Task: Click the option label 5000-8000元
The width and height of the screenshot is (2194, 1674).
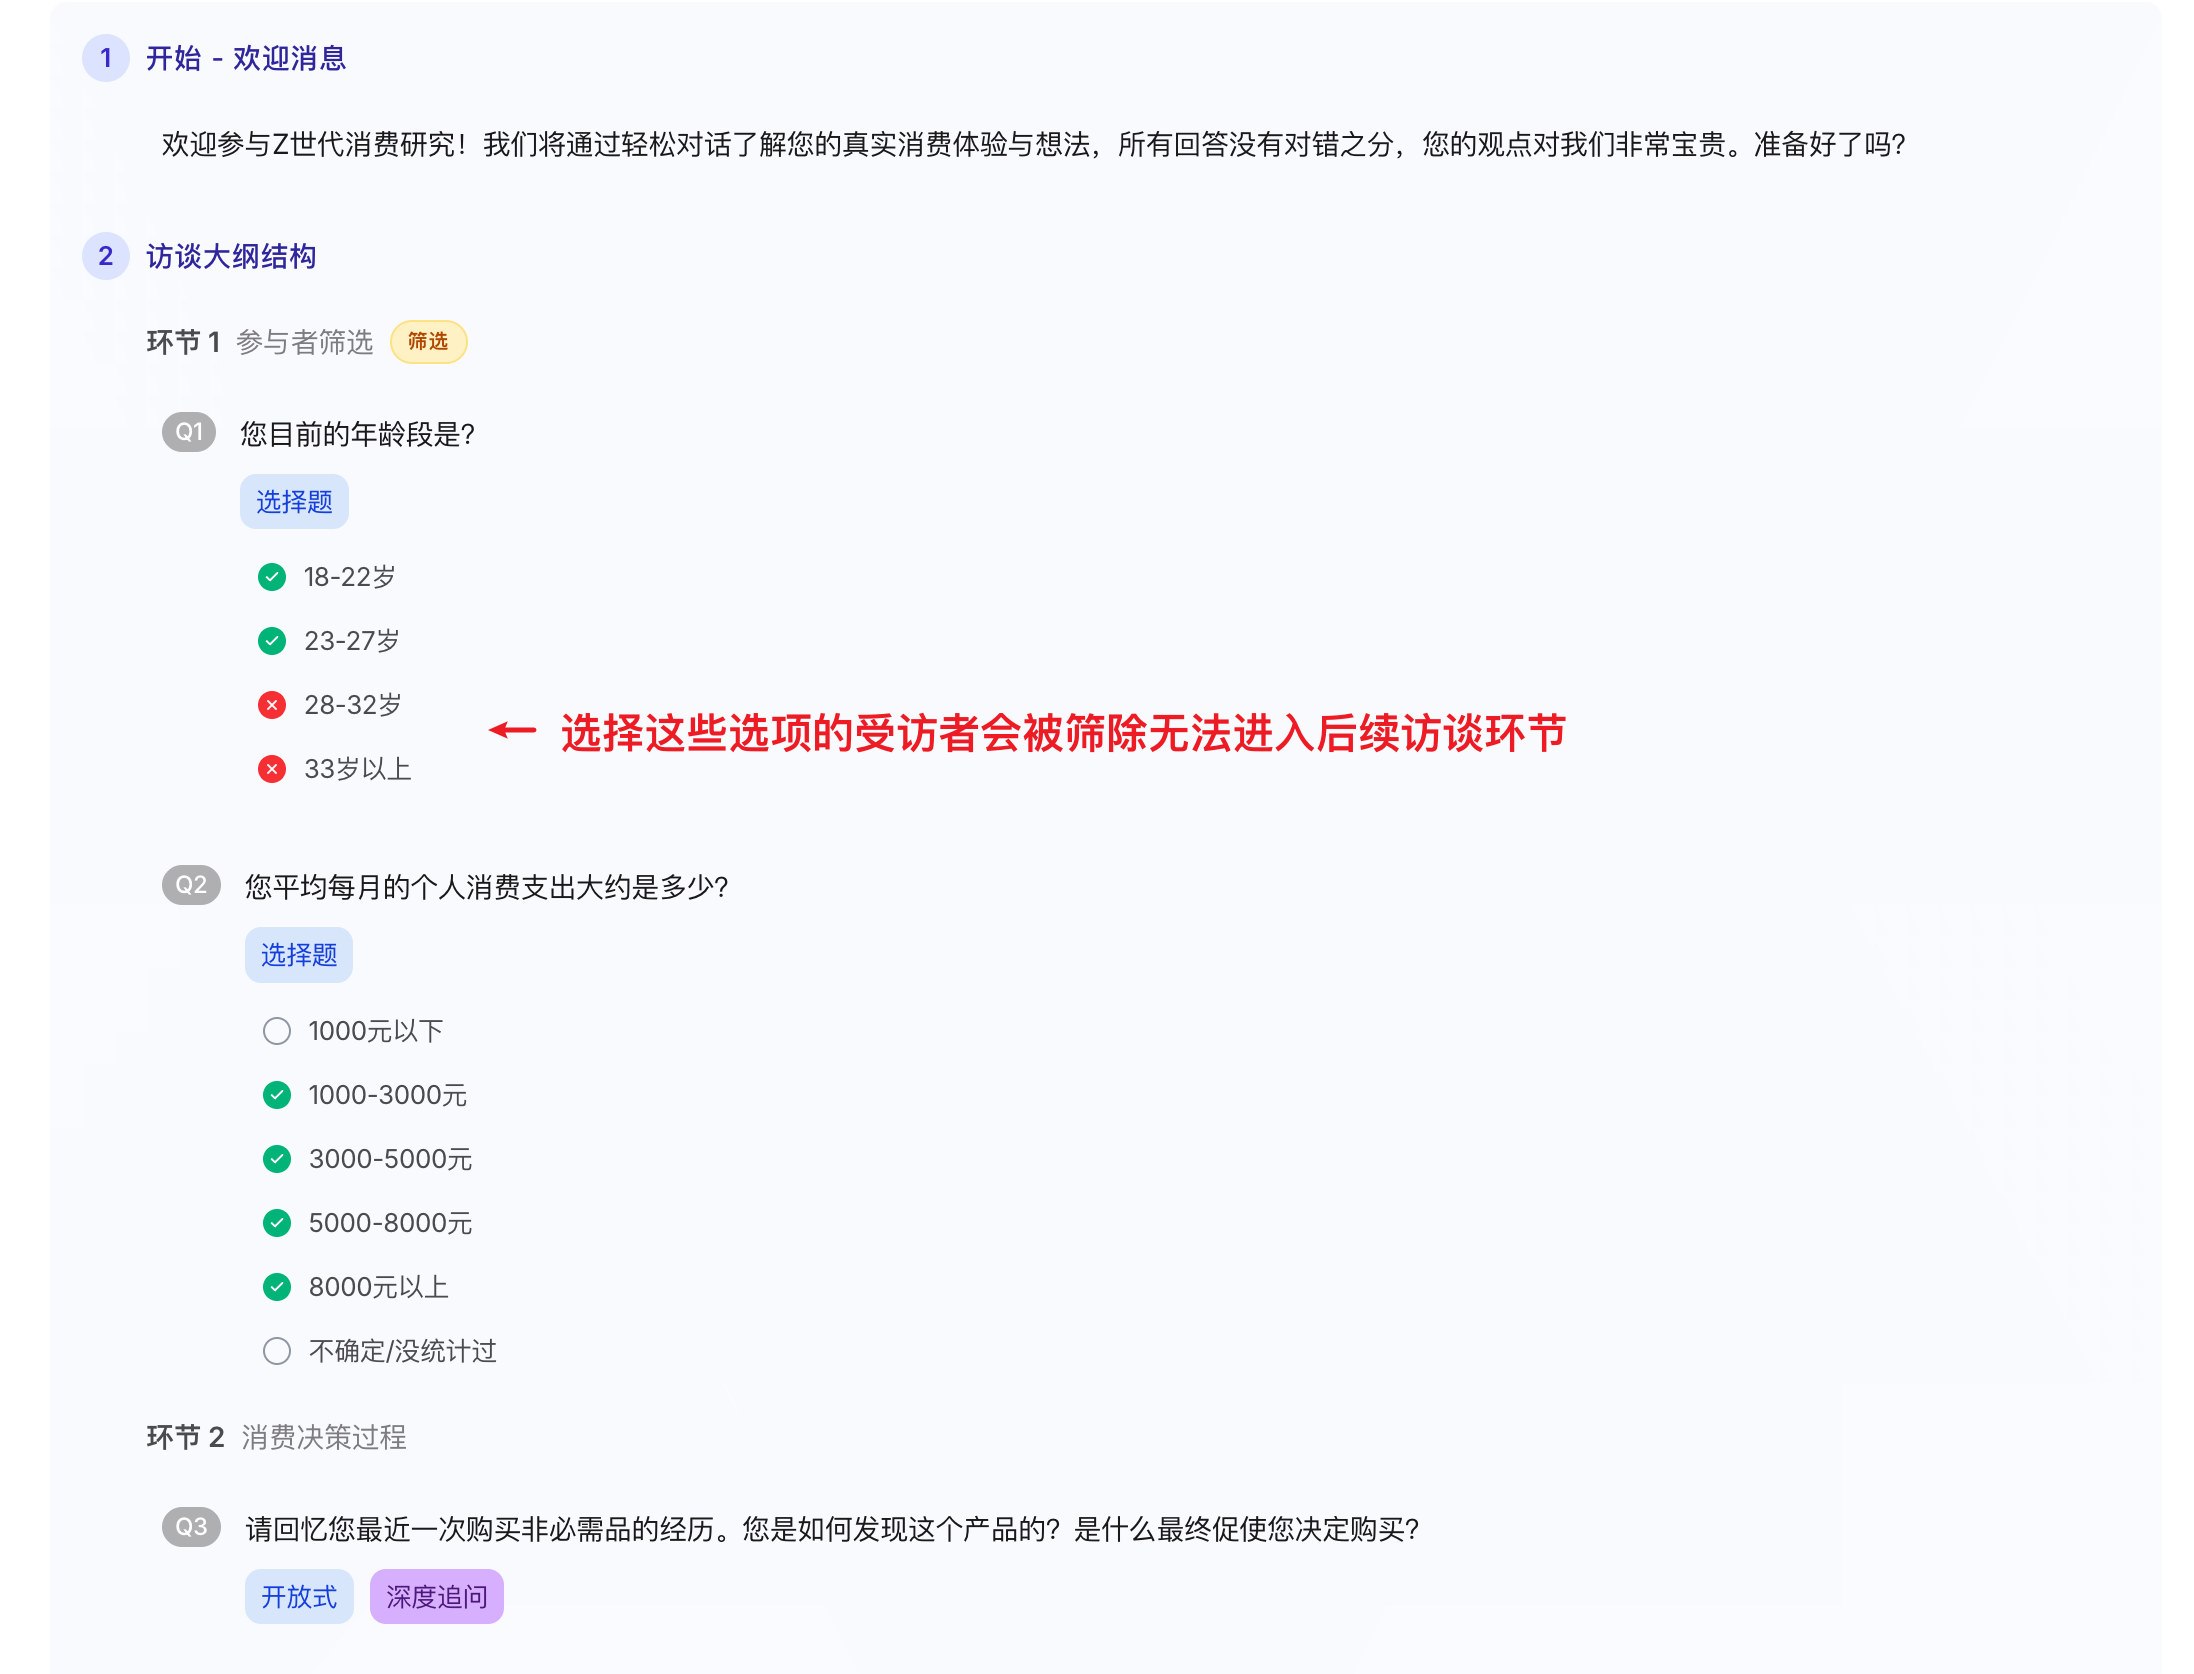Action: pos(390,1223)
